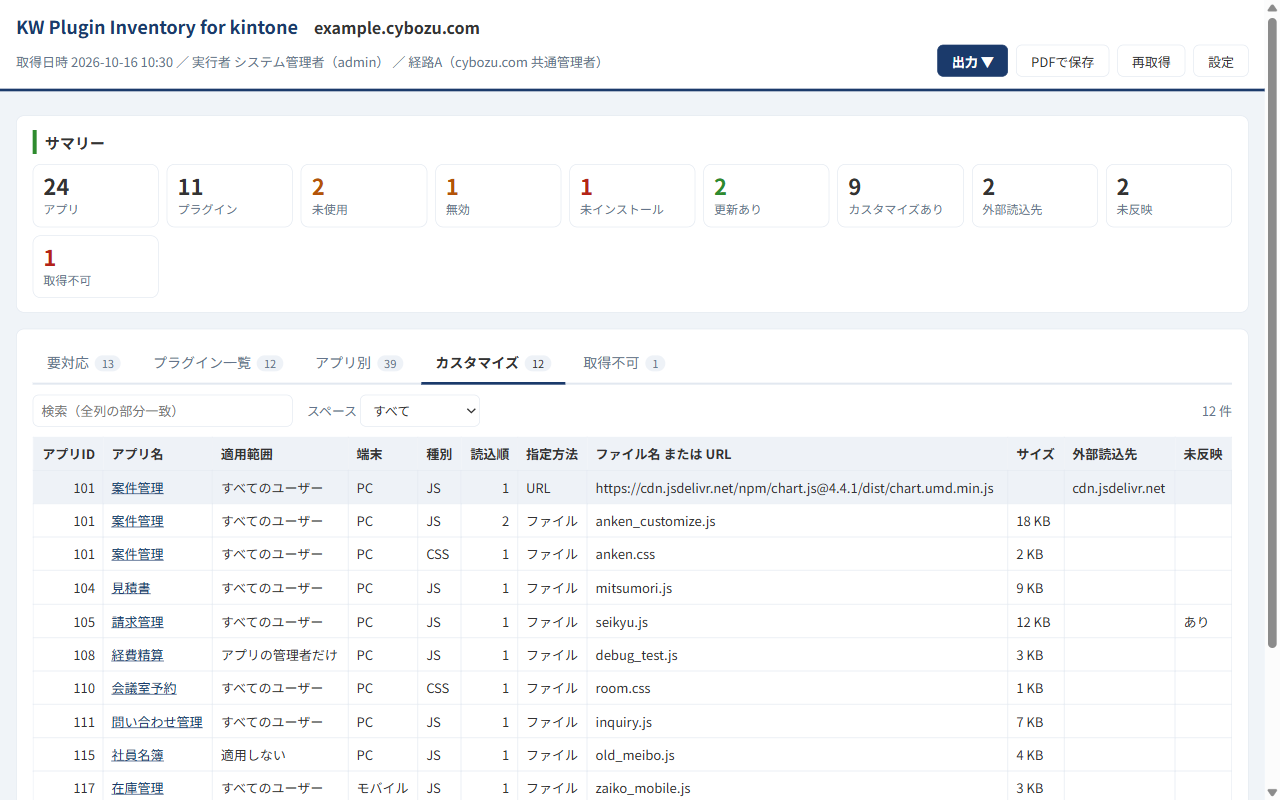Open the 問い合わせ管理 app link
Screen dimensions: 1280x800
click(157, 722)
